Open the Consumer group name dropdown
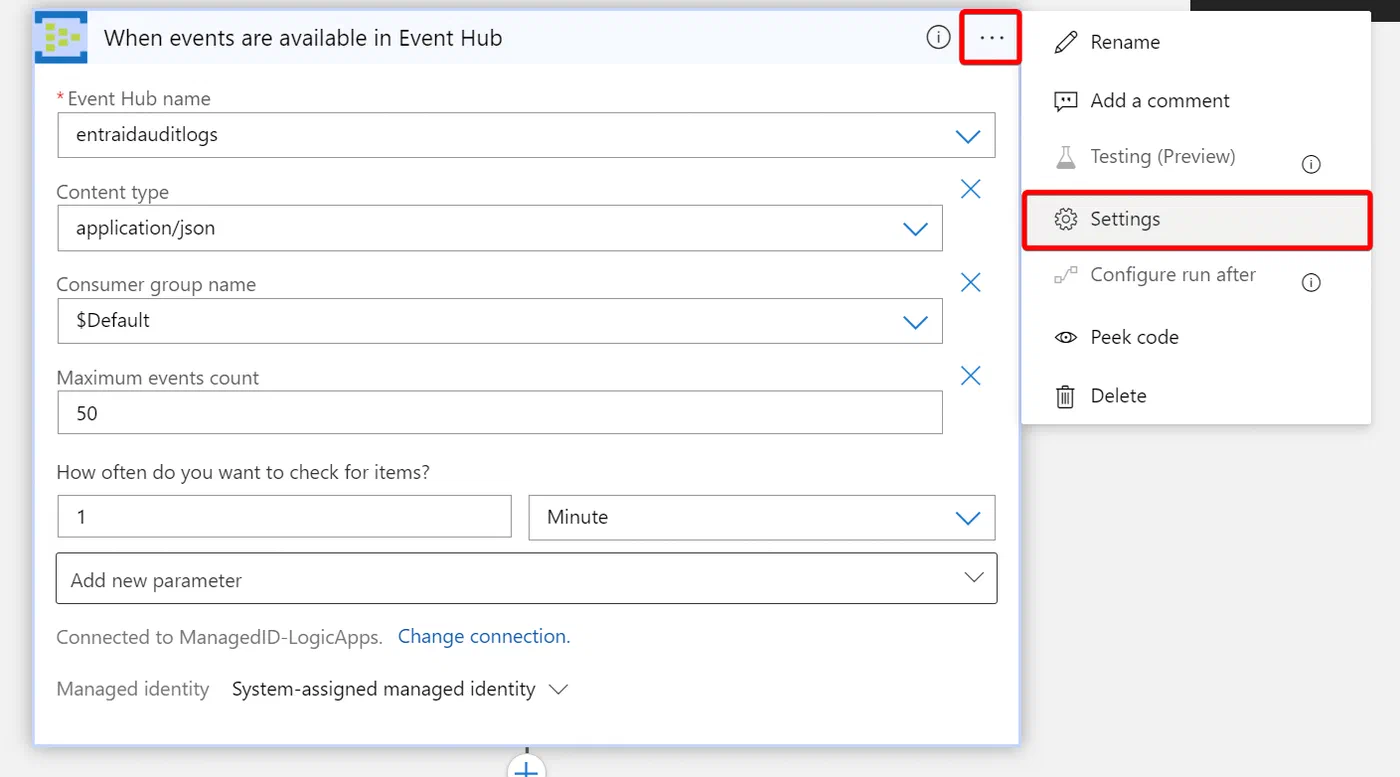Image resolution: width=1400 pixels, height=777 pixels. pos(915,322)
